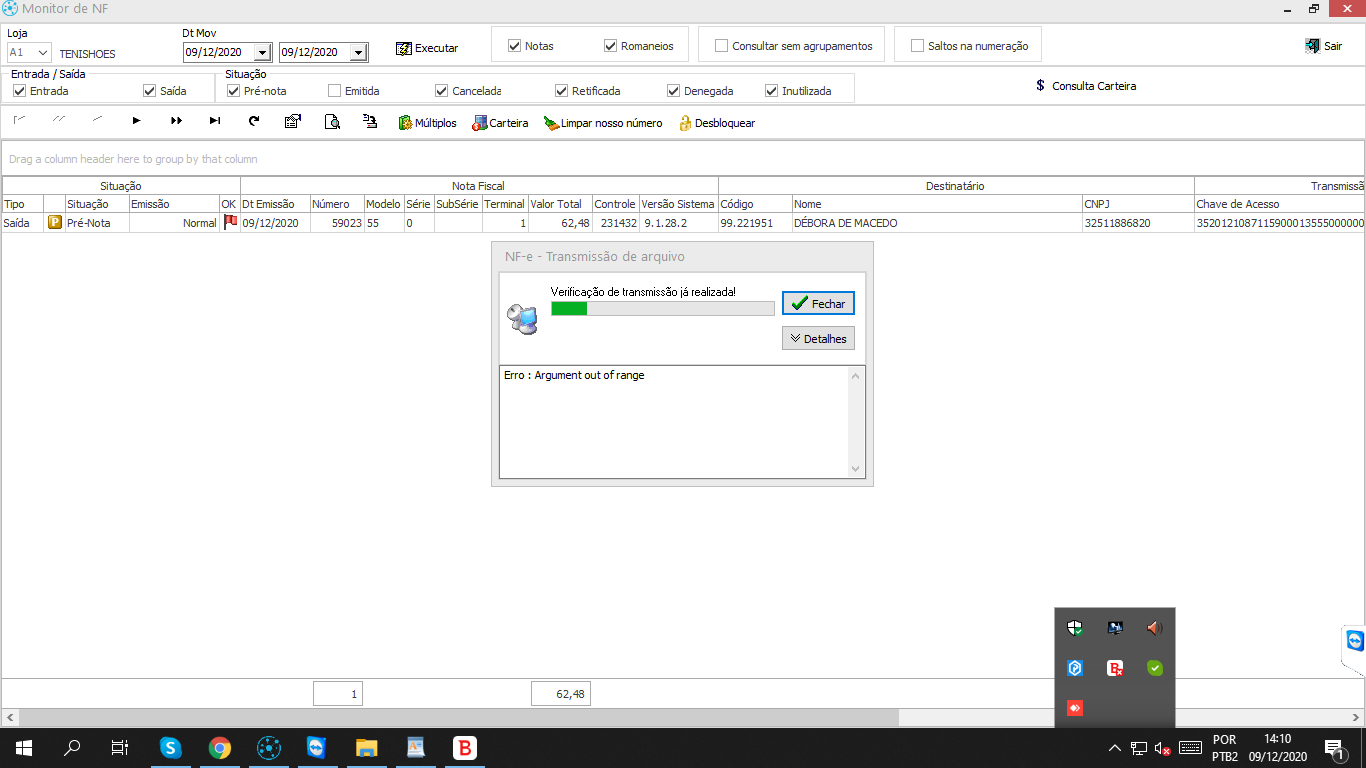Viewport: 1366px width, 768px height.
Task: Toggle the Cancelada checkbox
Action: click(x=441, y=91)
